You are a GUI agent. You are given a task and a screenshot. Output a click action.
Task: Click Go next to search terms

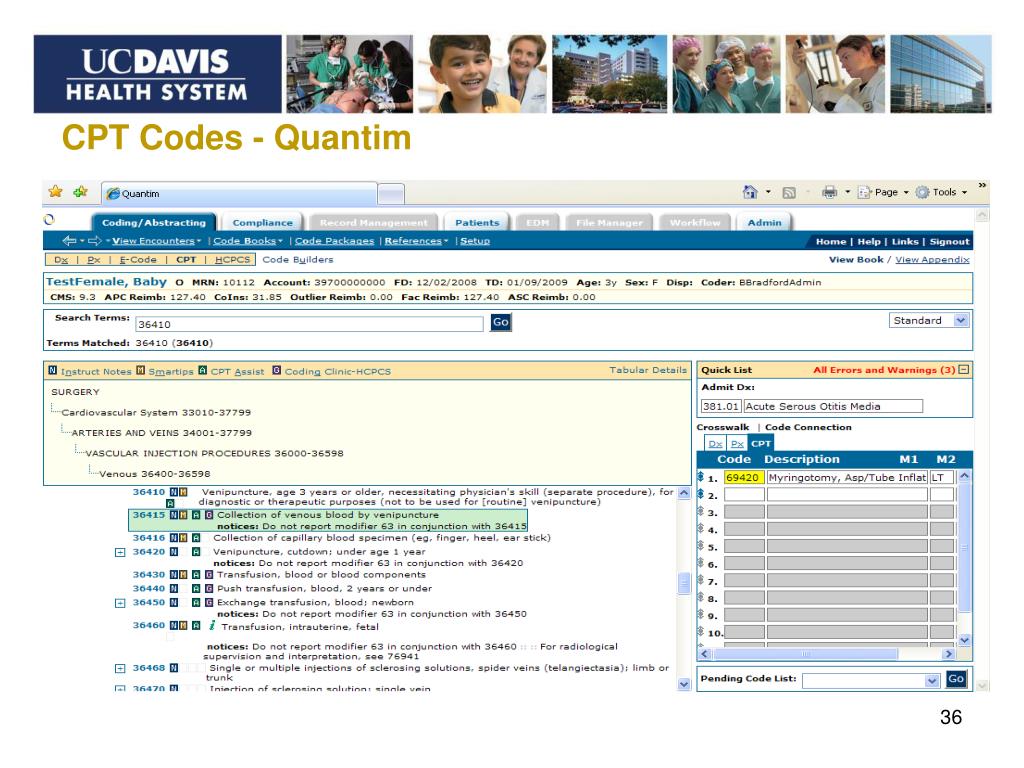[x=500, y=322]
